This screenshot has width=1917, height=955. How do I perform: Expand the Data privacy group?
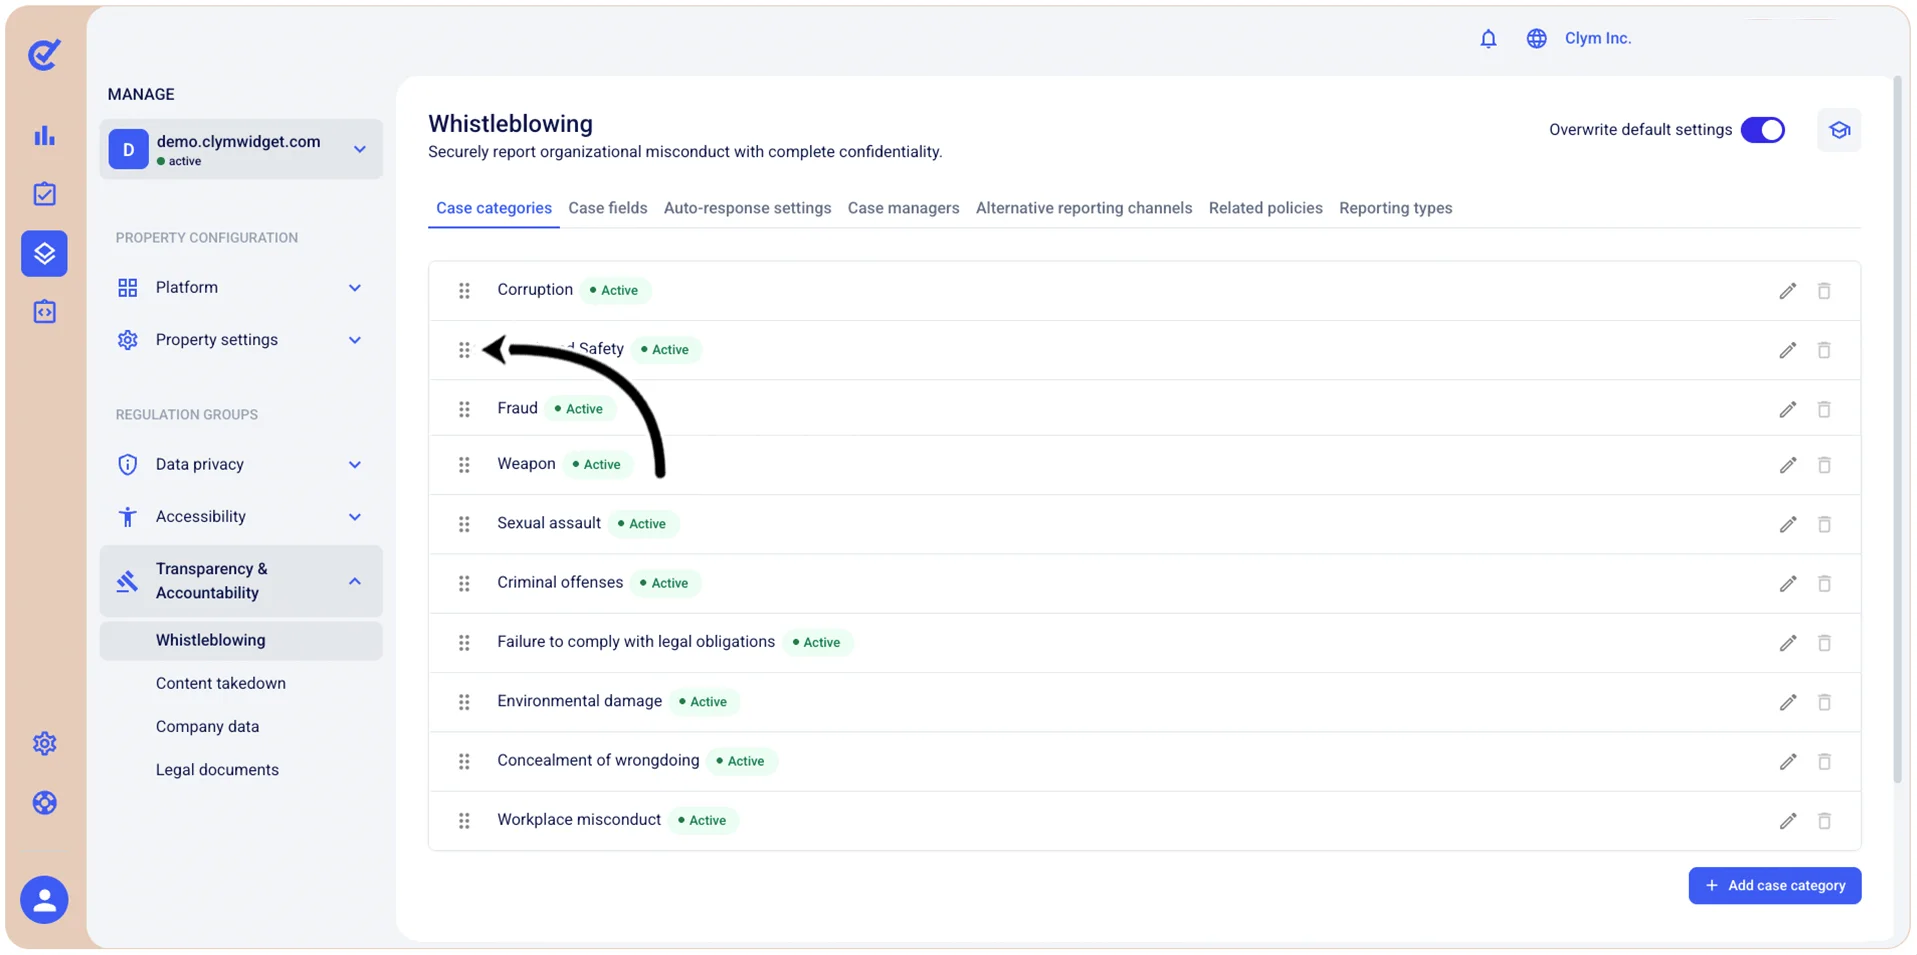pyautogui.click(x=241, y=464)
